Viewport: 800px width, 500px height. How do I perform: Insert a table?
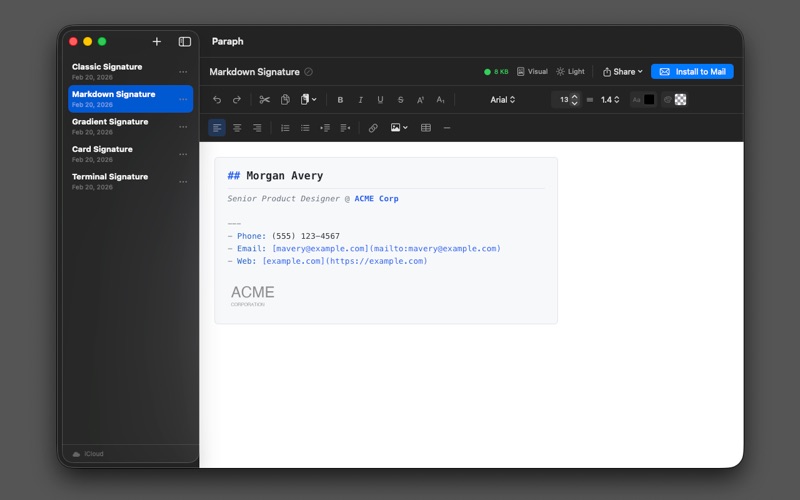tap(426, 128)
